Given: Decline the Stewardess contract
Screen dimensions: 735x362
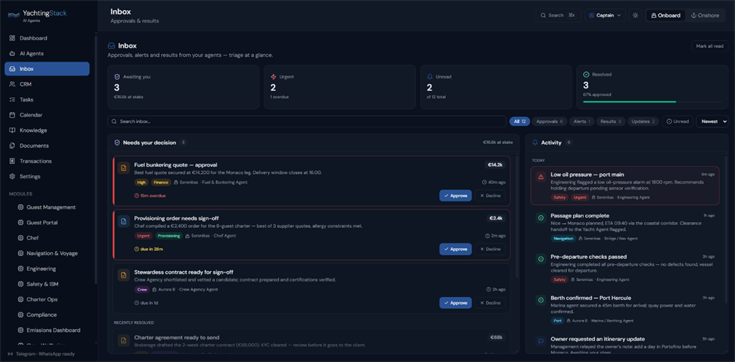Looking at the screenshot, I should [490, 303].
